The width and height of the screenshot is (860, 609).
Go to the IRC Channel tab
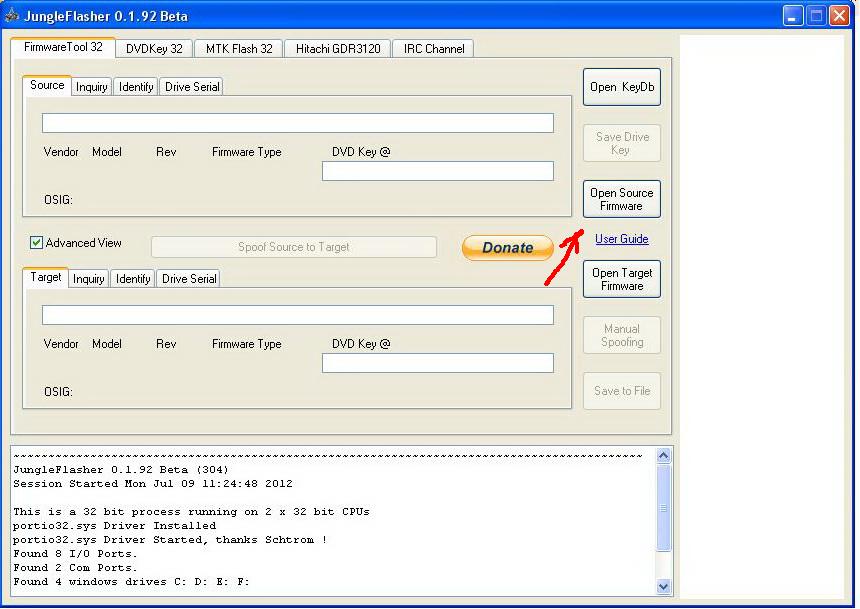click(433, 49)
